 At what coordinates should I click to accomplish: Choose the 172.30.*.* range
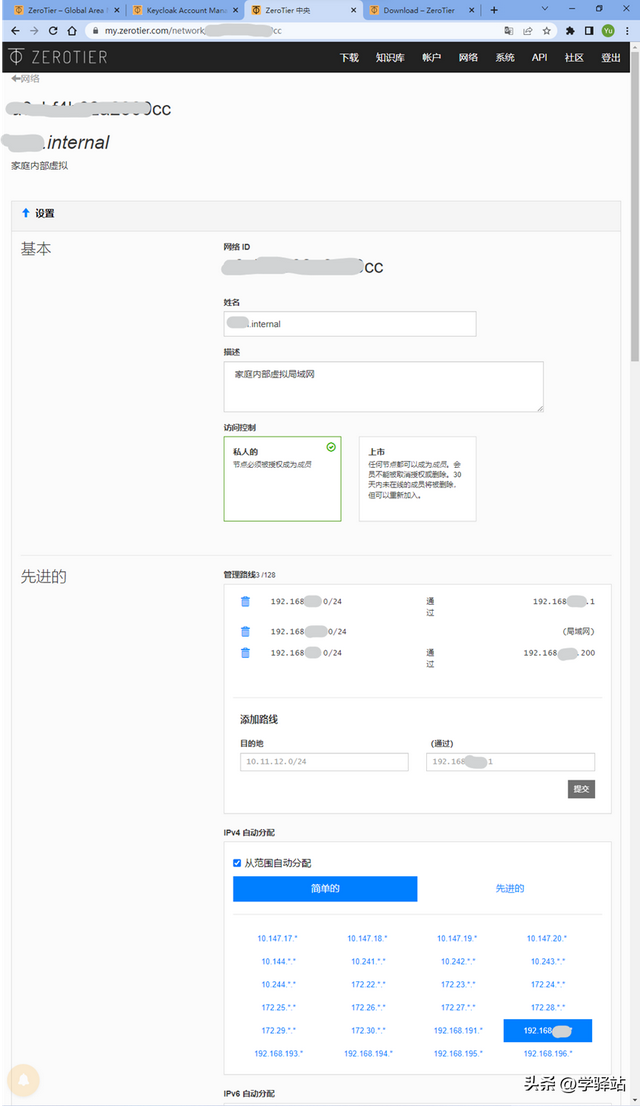[368, 1031]
